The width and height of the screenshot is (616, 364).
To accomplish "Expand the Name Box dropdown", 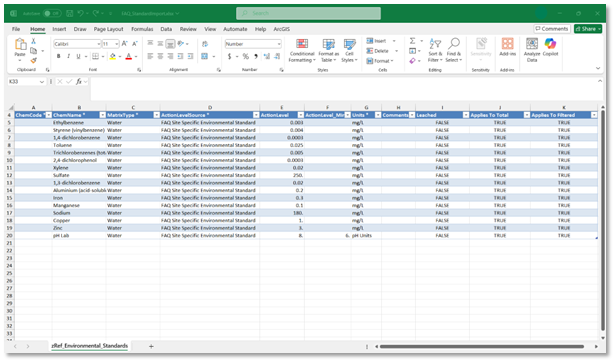I will tap(42, 82).
